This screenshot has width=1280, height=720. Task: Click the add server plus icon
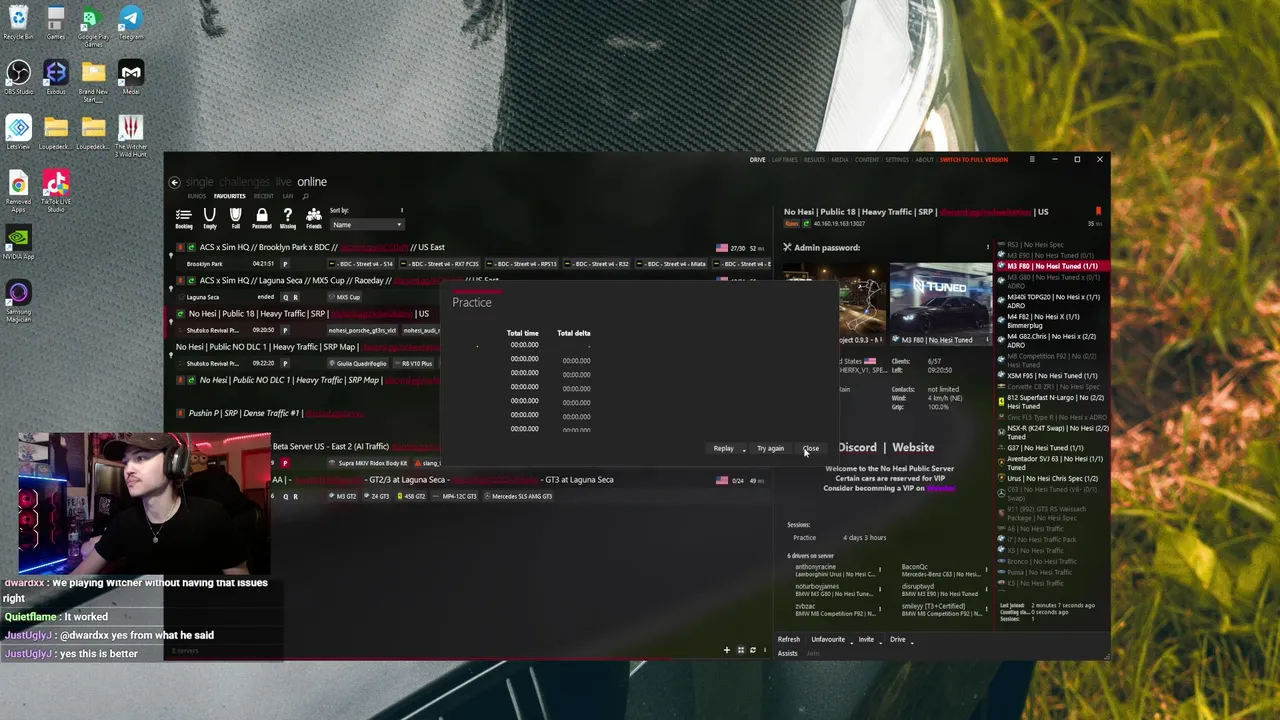(x=727, y=650)
